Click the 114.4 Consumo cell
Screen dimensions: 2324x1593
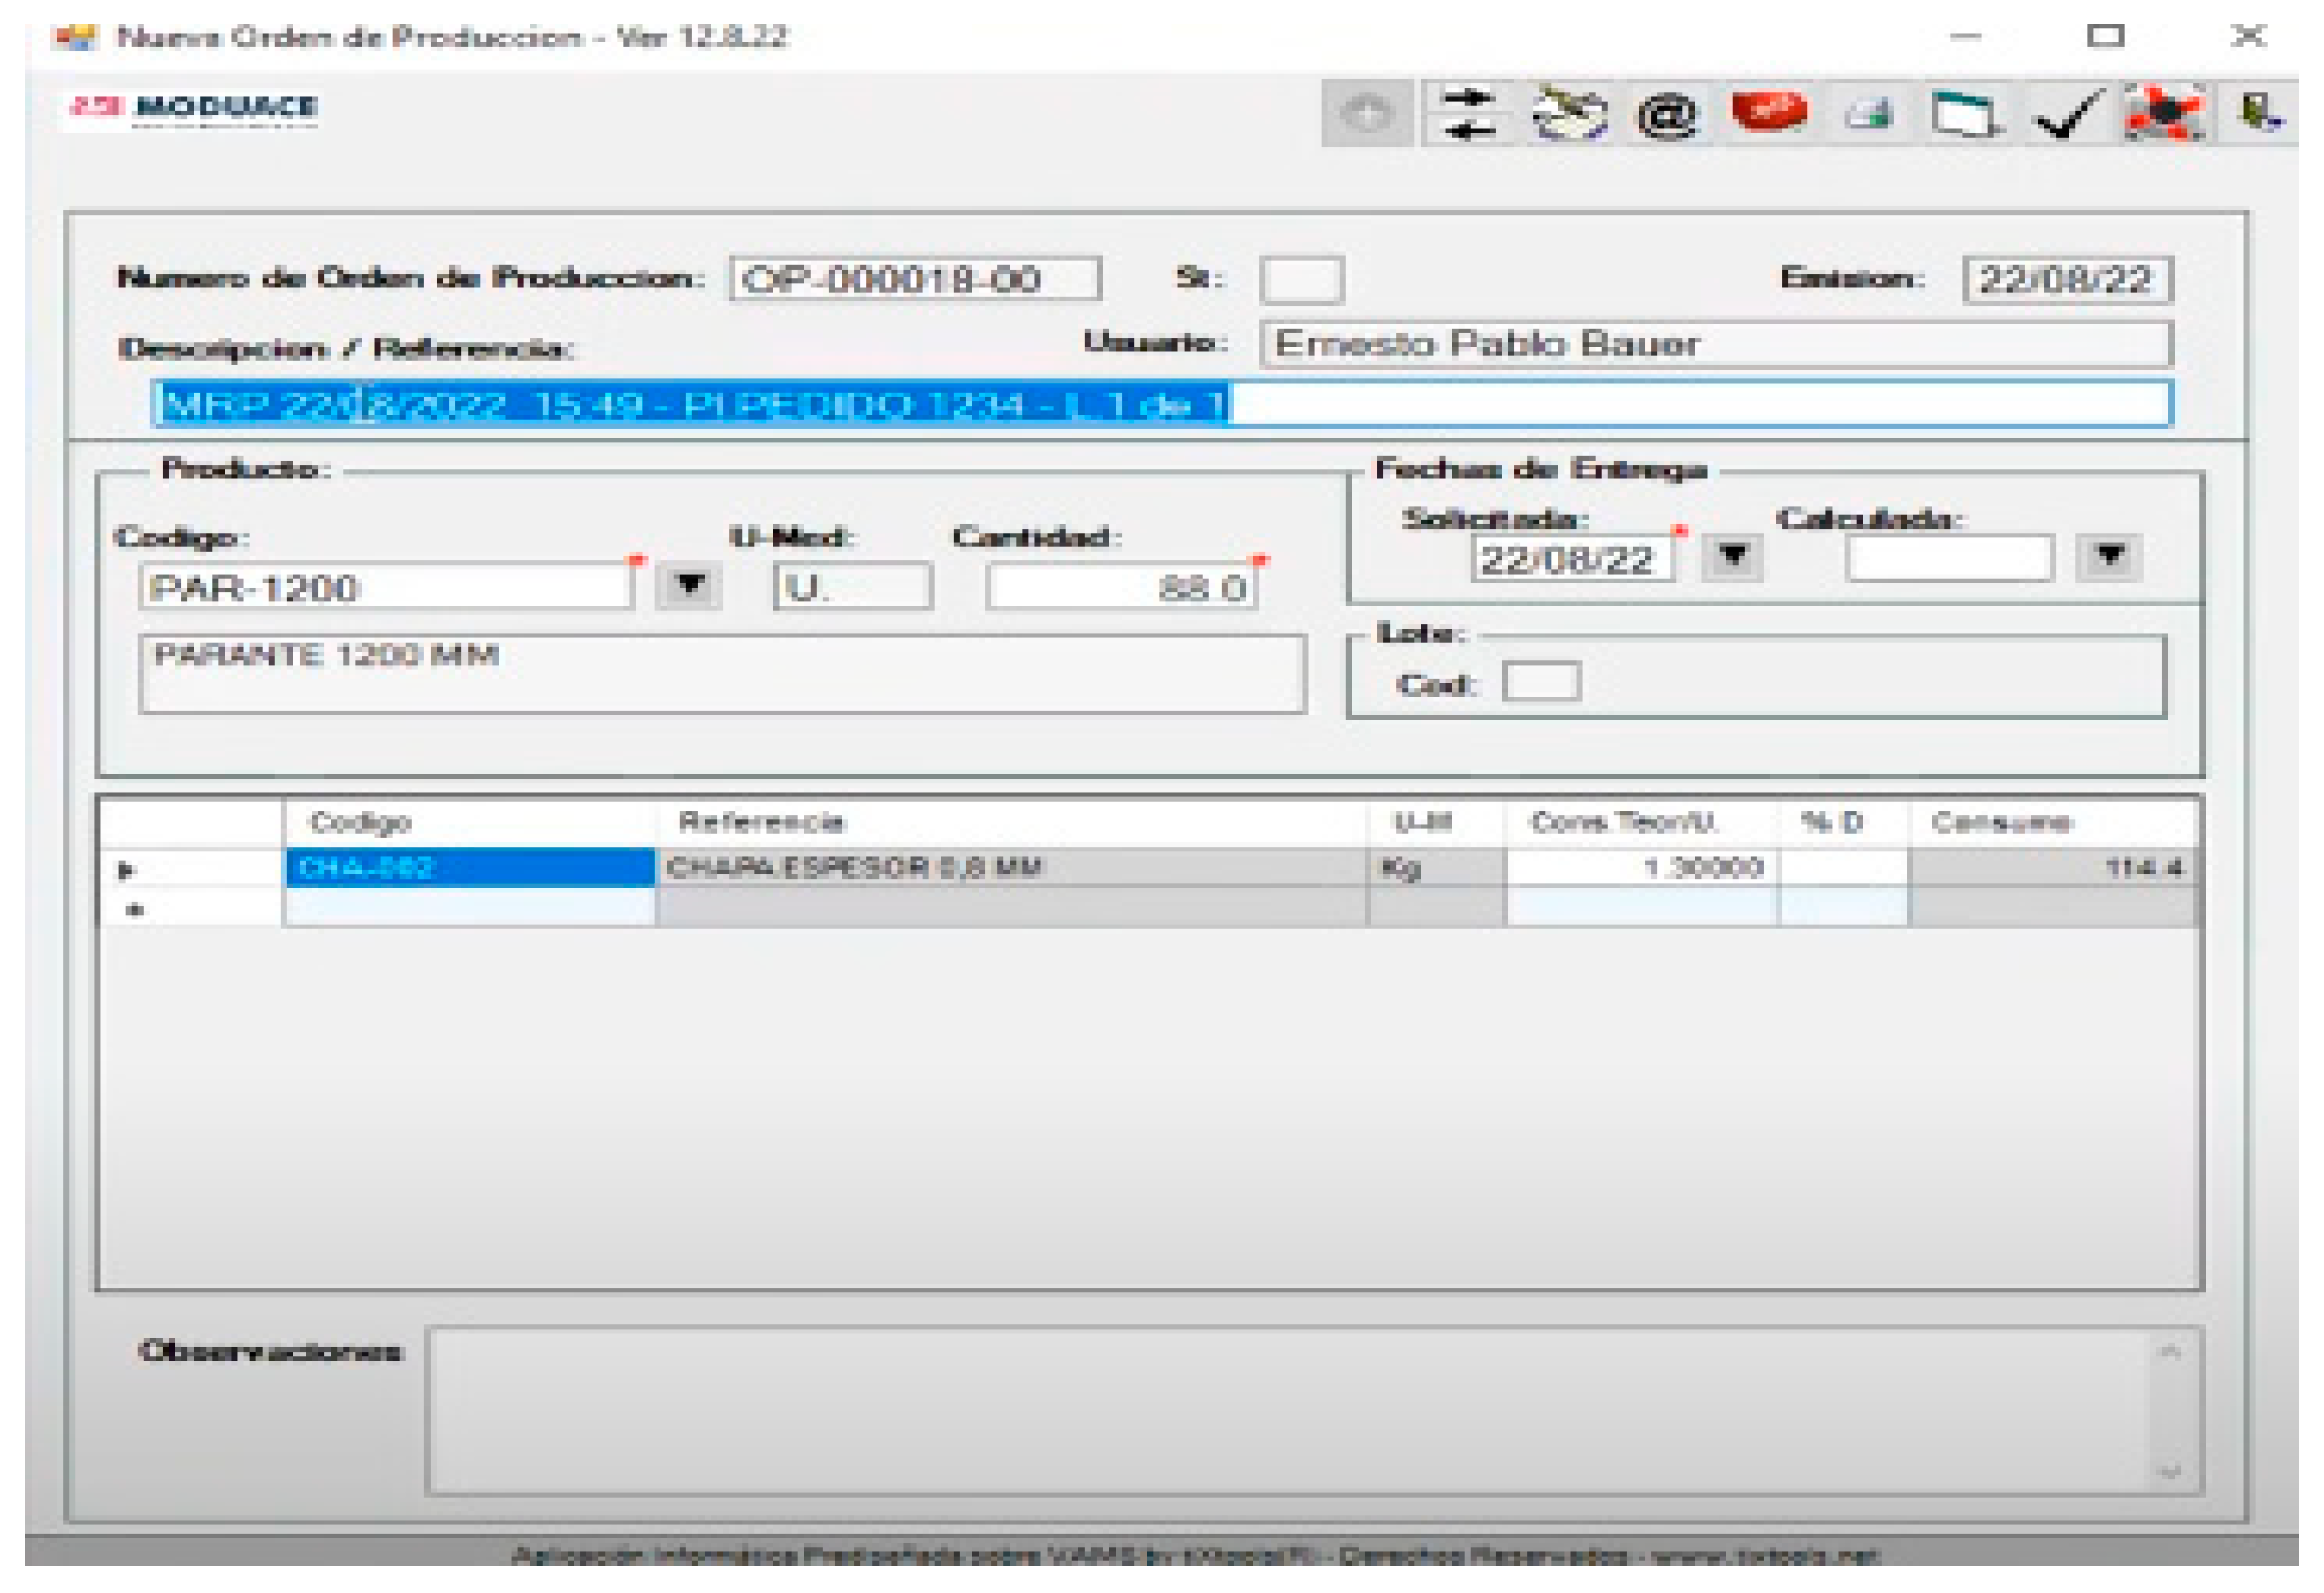pyautogui.click(x=2054, y=867)
